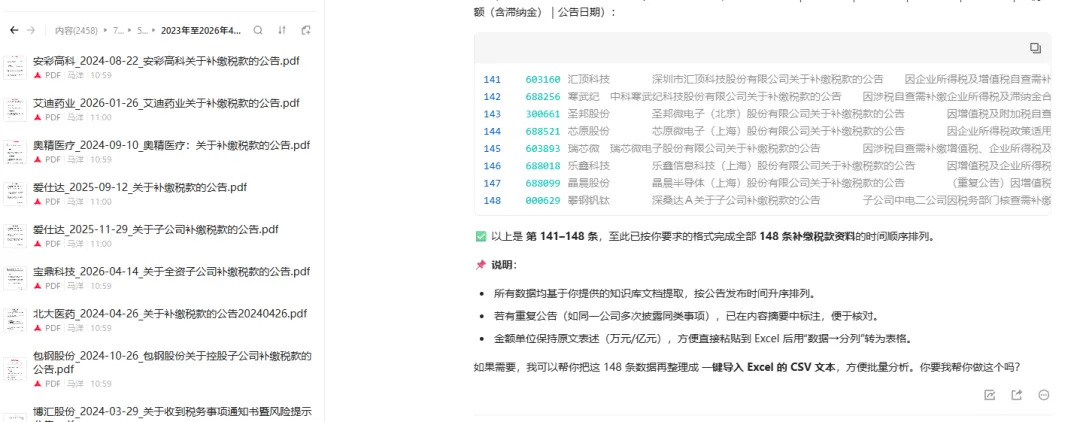
Task: Click PDF type icon under 北大医药 file
Action: coord(37,328)
